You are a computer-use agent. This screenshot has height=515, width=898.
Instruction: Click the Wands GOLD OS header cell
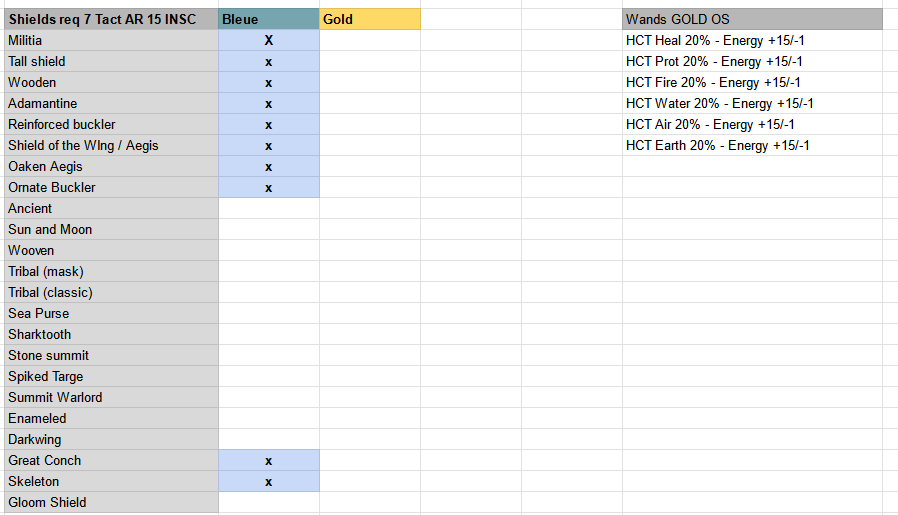click(752, 19)
